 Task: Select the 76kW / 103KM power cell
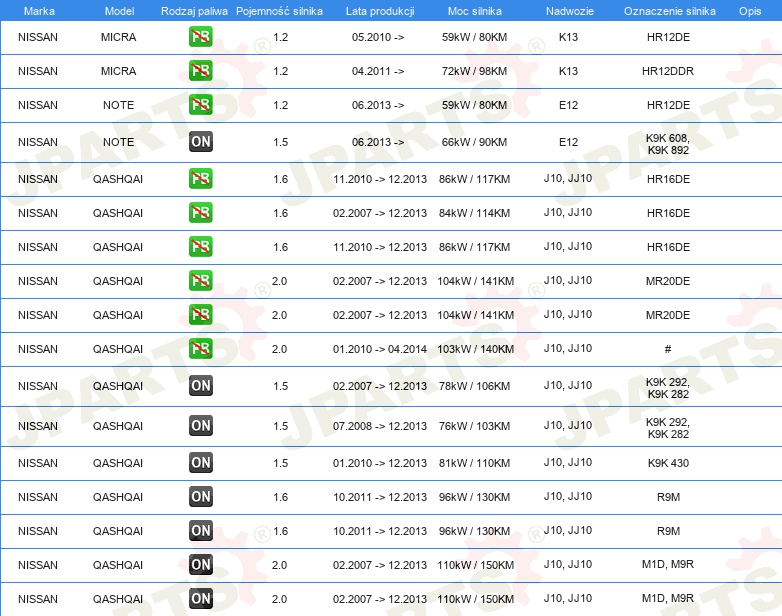point(474,426)
